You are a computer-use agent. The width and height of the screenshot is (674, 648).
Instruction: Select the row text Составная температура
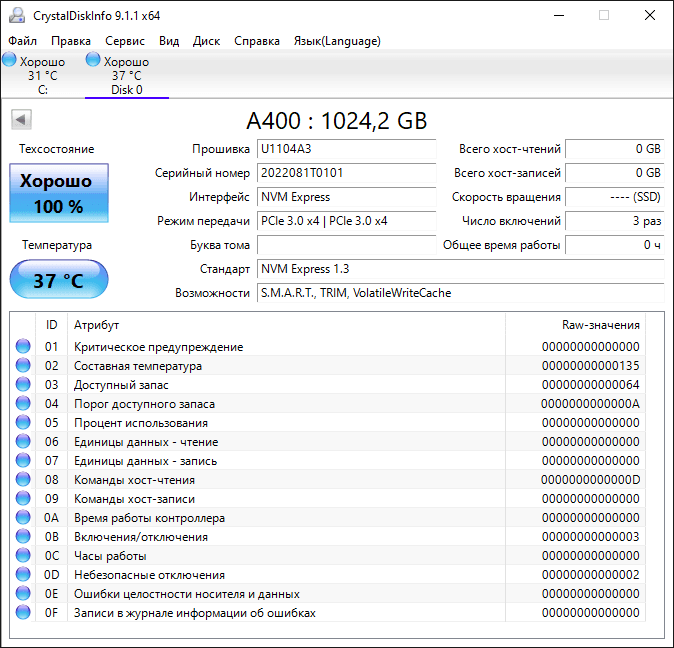pos(138,366)
